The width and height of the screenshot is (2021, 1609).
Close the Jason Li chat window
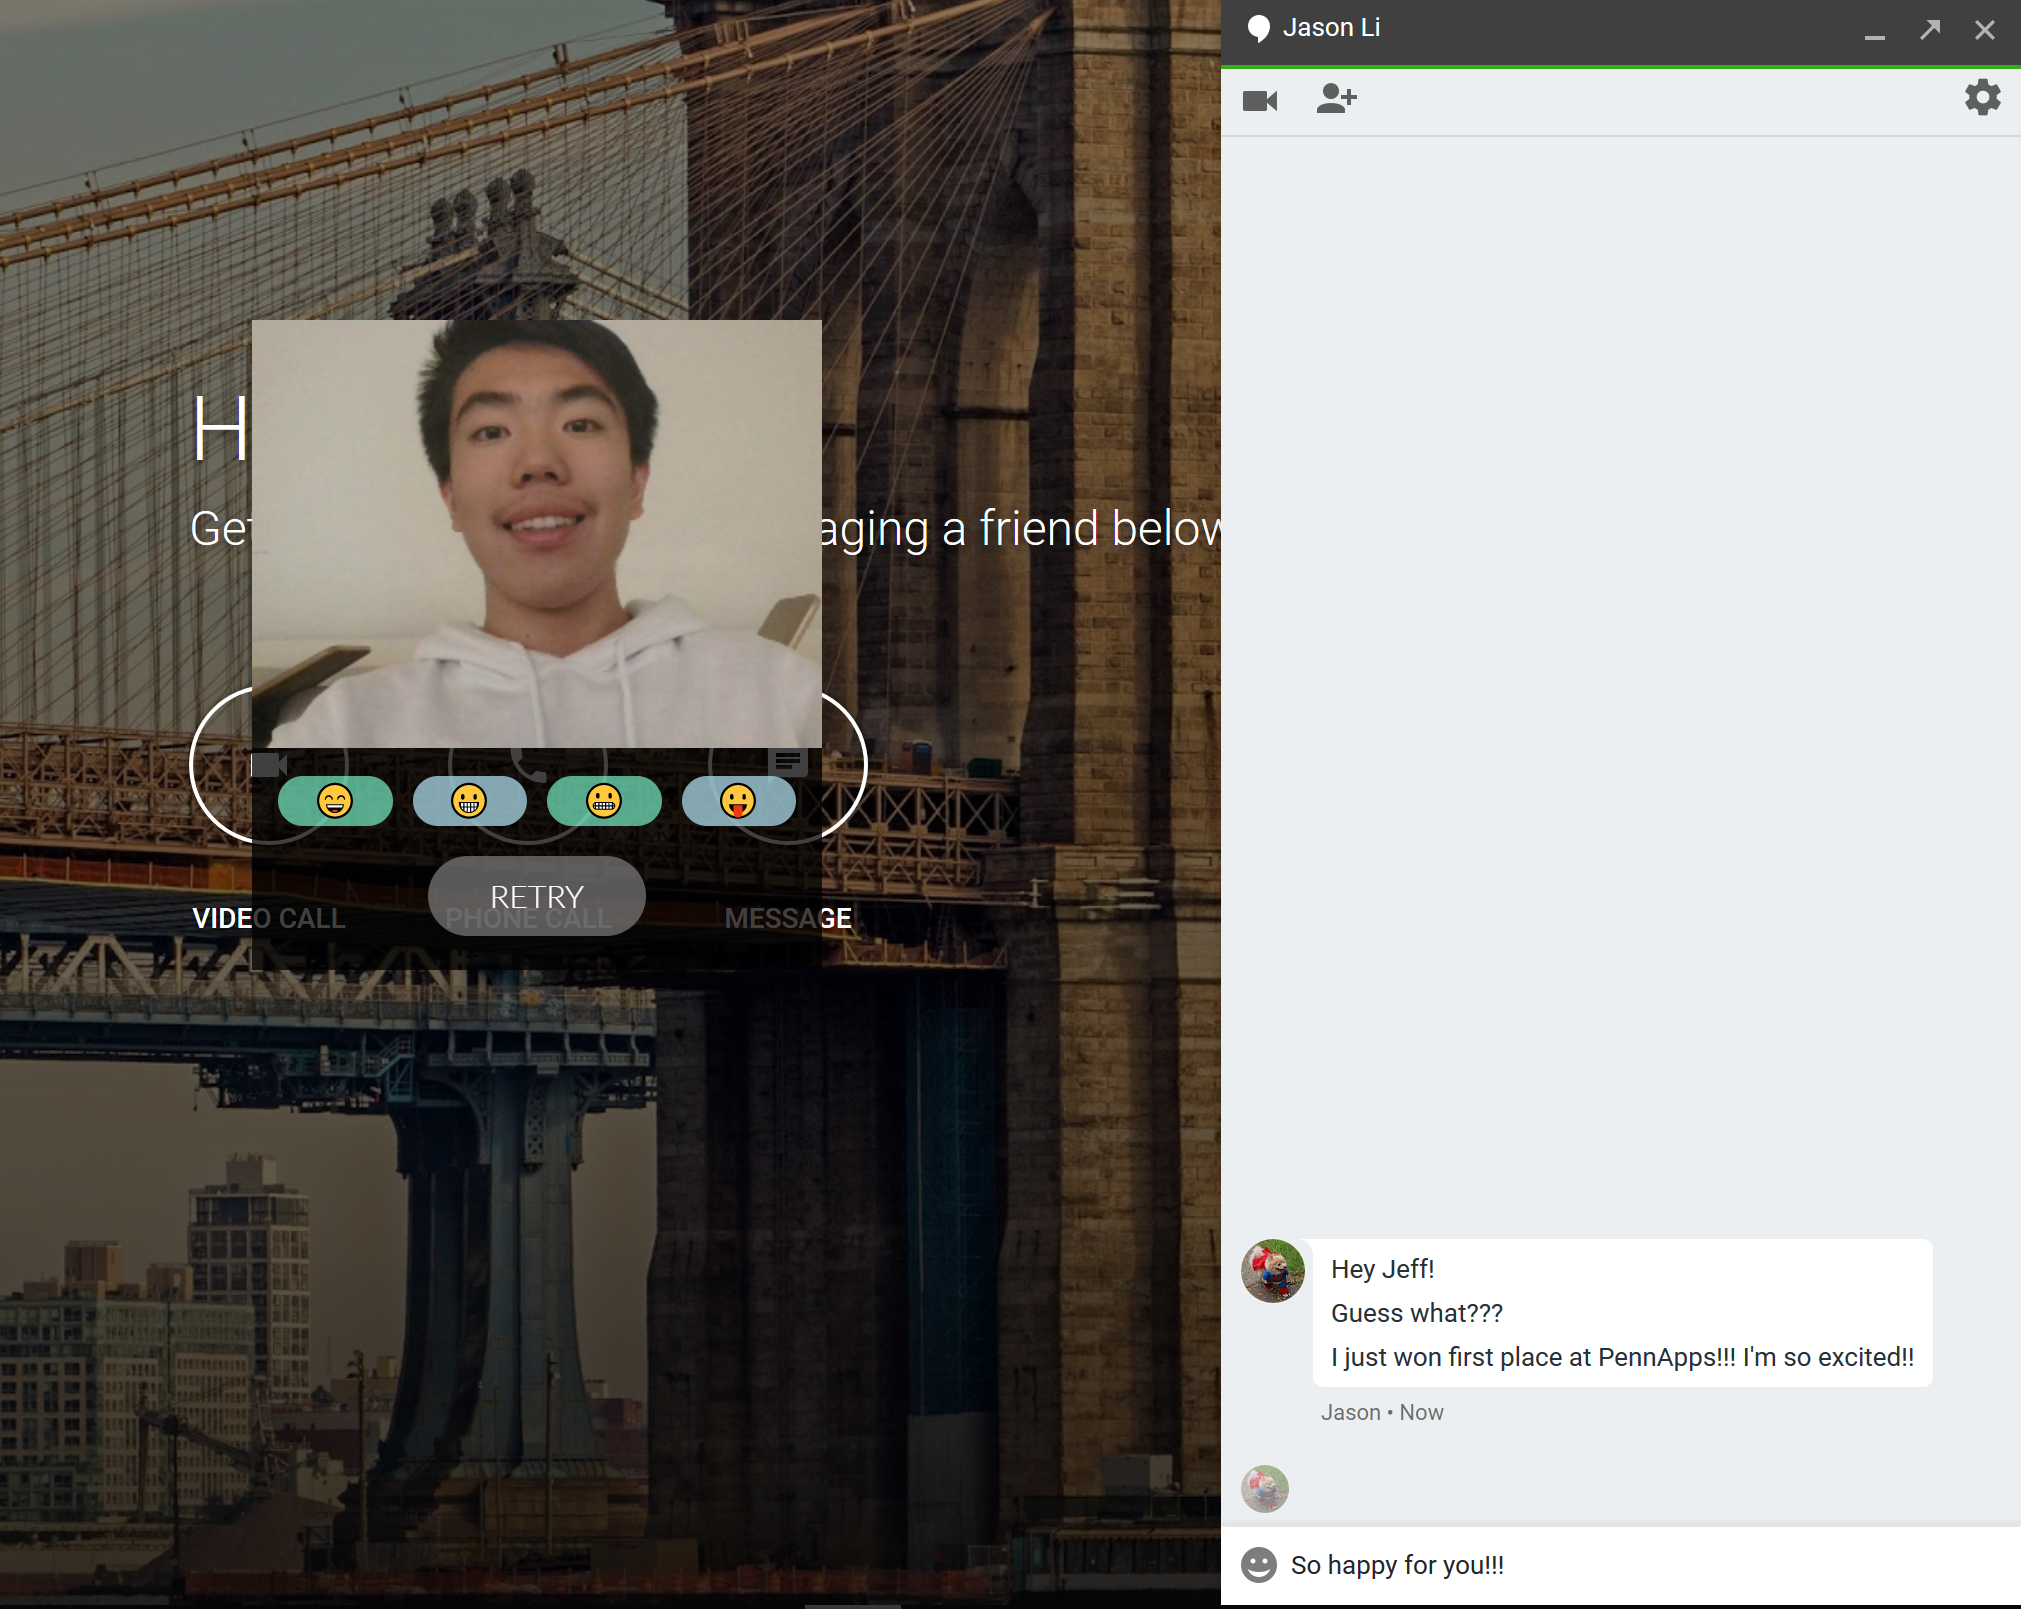(1985, 30)
